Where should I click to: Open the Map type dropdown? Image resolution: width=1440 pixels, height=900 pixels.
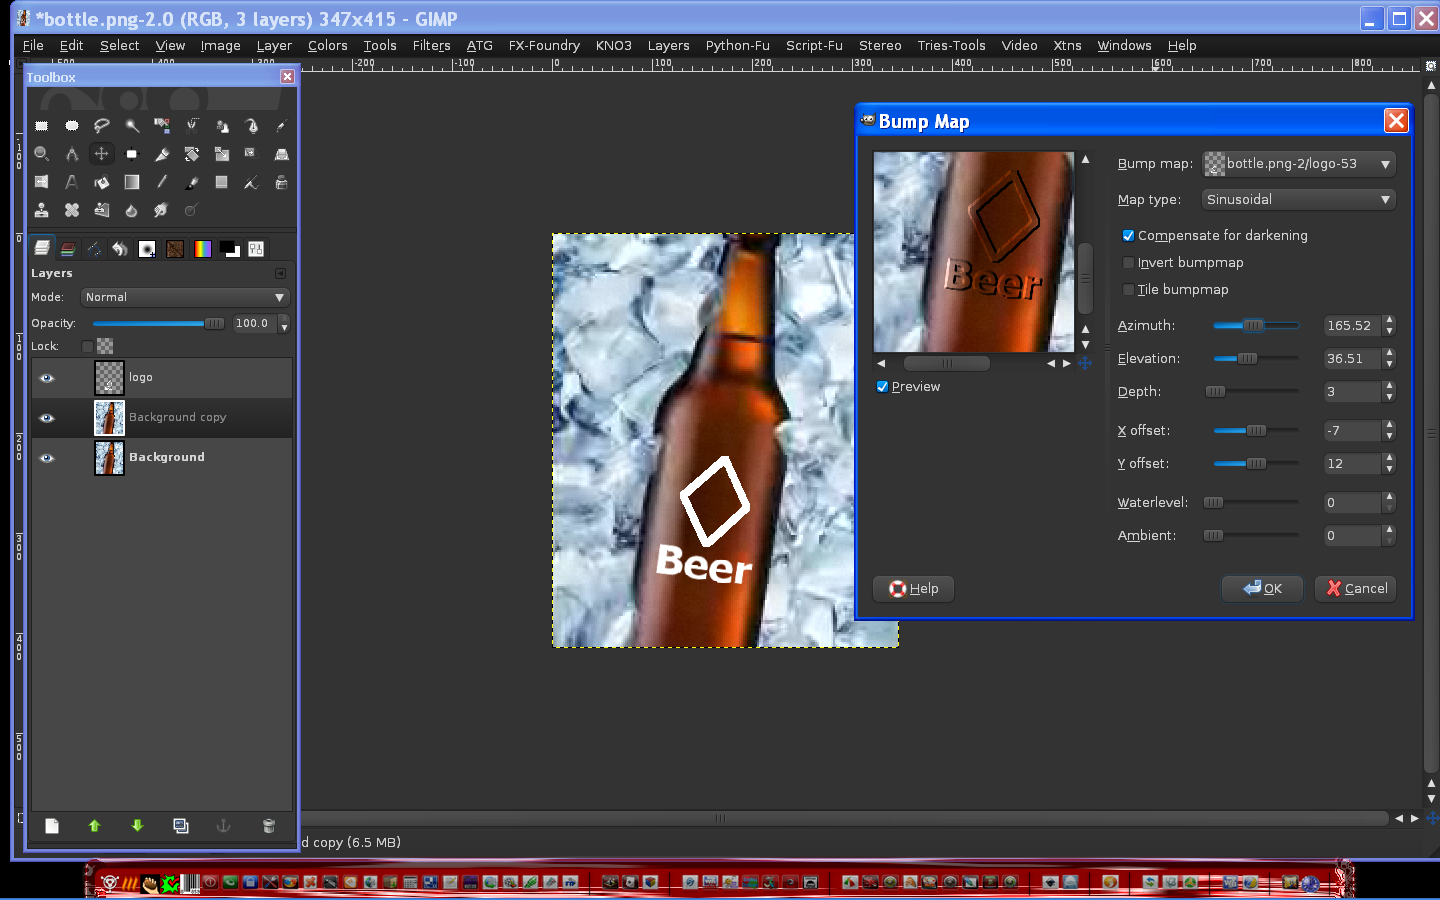pyautogui.click(x=1297, y=199)
